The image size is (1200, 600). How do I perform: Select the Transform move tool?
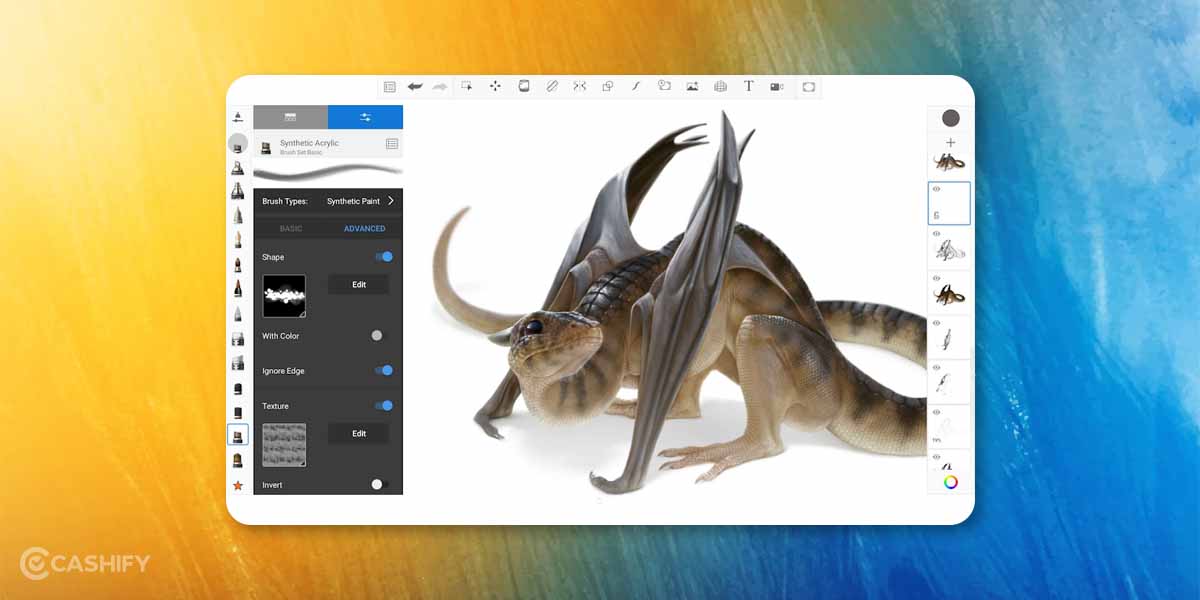click(x=495, y=86)
